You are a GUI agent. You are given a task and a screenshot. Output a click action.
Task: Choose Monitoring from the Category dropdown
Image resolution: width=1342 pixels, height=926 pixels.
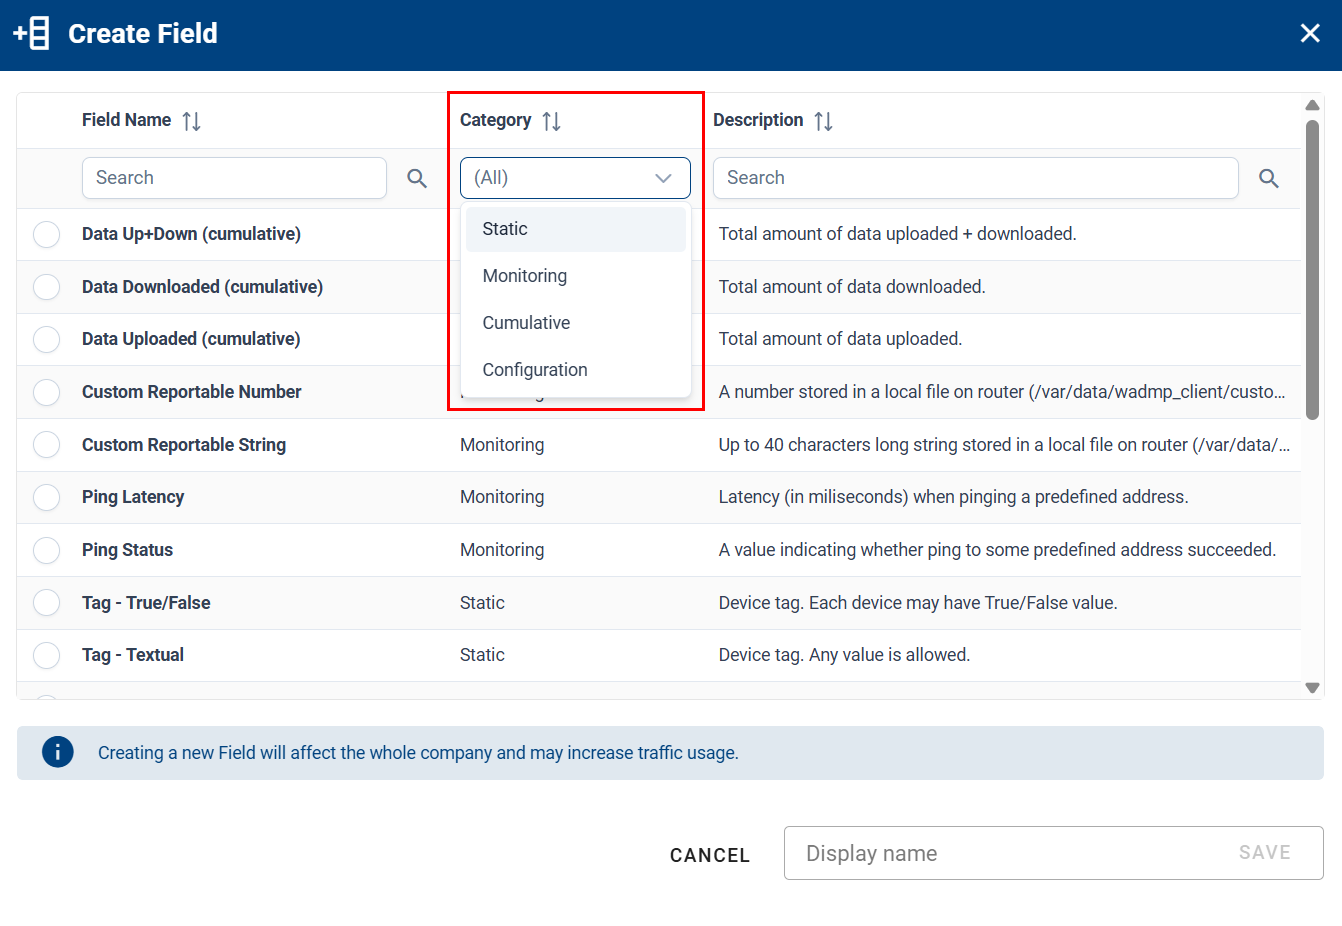(x=525, y=275)
